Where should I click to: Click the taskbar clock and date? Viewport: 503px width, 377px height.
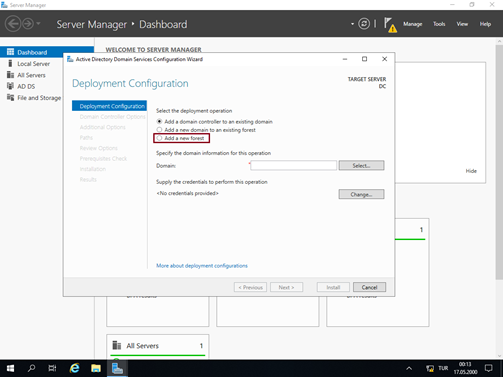pyautogui.click(x=465, y=368)
